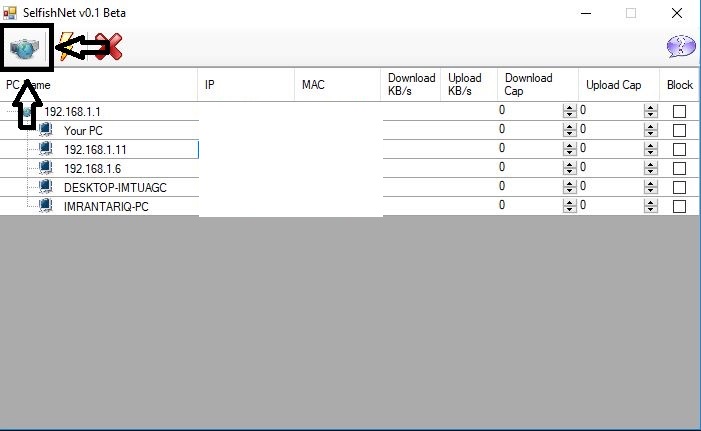
Task: Click Upload Cap value field for 192.168.1.11
Action: tap(610, 149)
